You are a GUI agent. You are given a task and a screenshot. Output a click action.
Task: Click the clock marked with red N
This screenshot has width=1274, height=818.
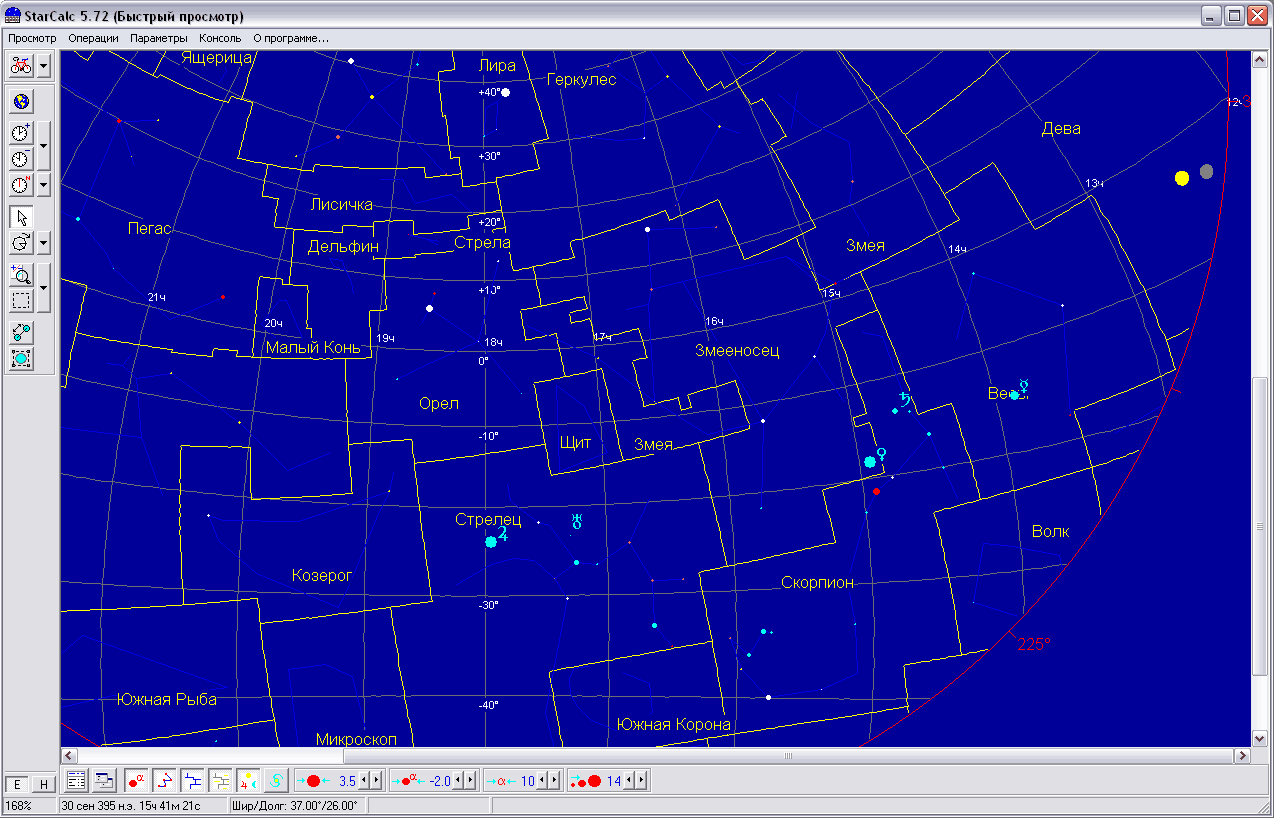[x=21, y=185]
